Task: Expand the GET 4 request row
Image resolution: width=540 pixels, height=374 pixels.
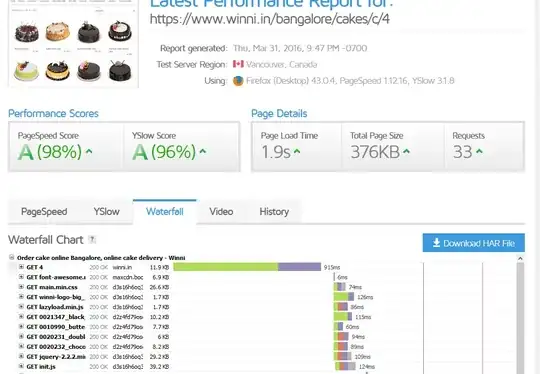Action: click(x=21, y=267)
